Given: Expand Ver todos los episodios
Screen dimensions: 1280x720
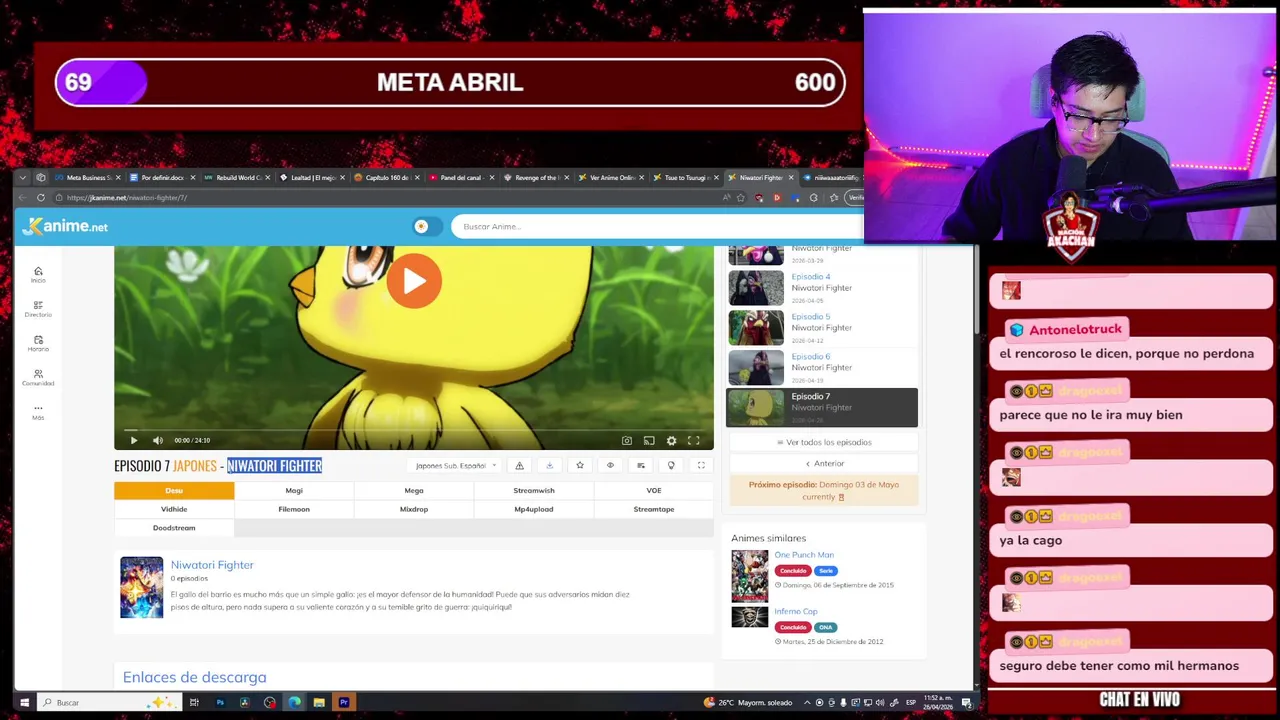Looking at the screenshot, I should coord(824,442).
